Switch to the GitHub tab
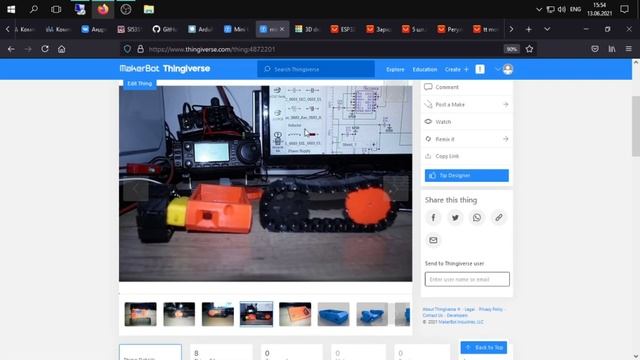Screen dimensions: 640x360 coord(165,29)
